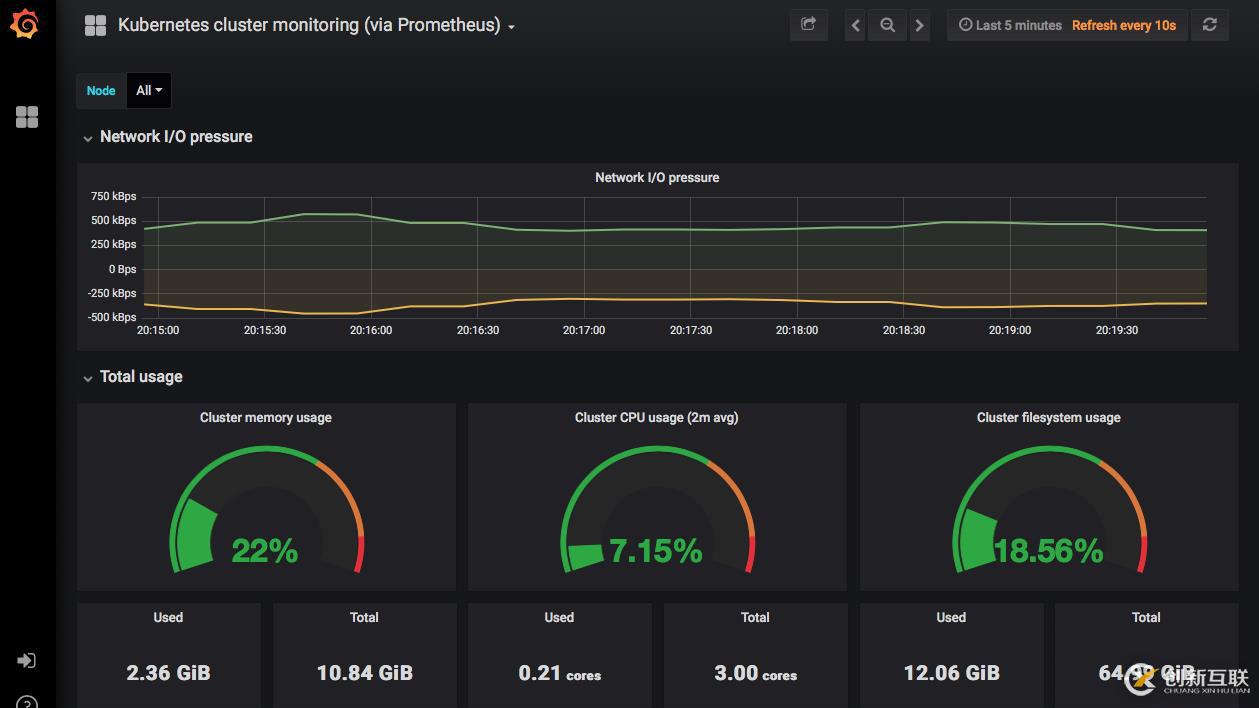Image resolution: width=1259 pixels, height=708 pixels.
Task: Click the share dashboard icon
Action: [x=808, y=25]
